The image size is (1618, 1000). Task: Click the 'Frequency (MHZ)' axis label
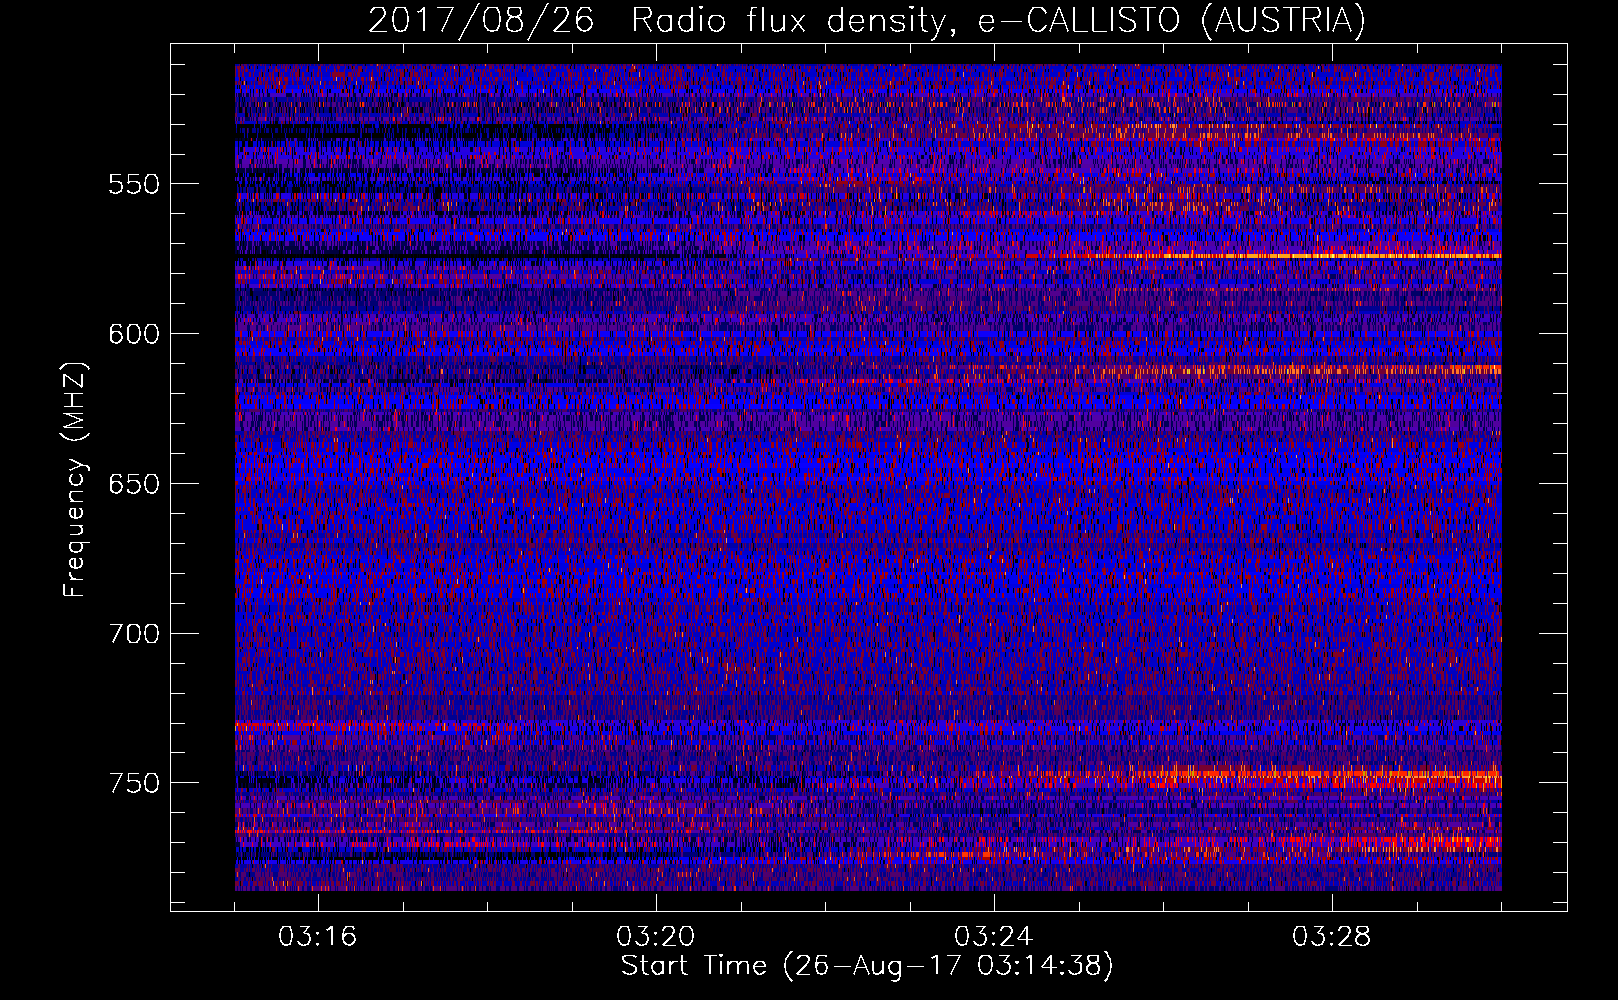[75, 480]
